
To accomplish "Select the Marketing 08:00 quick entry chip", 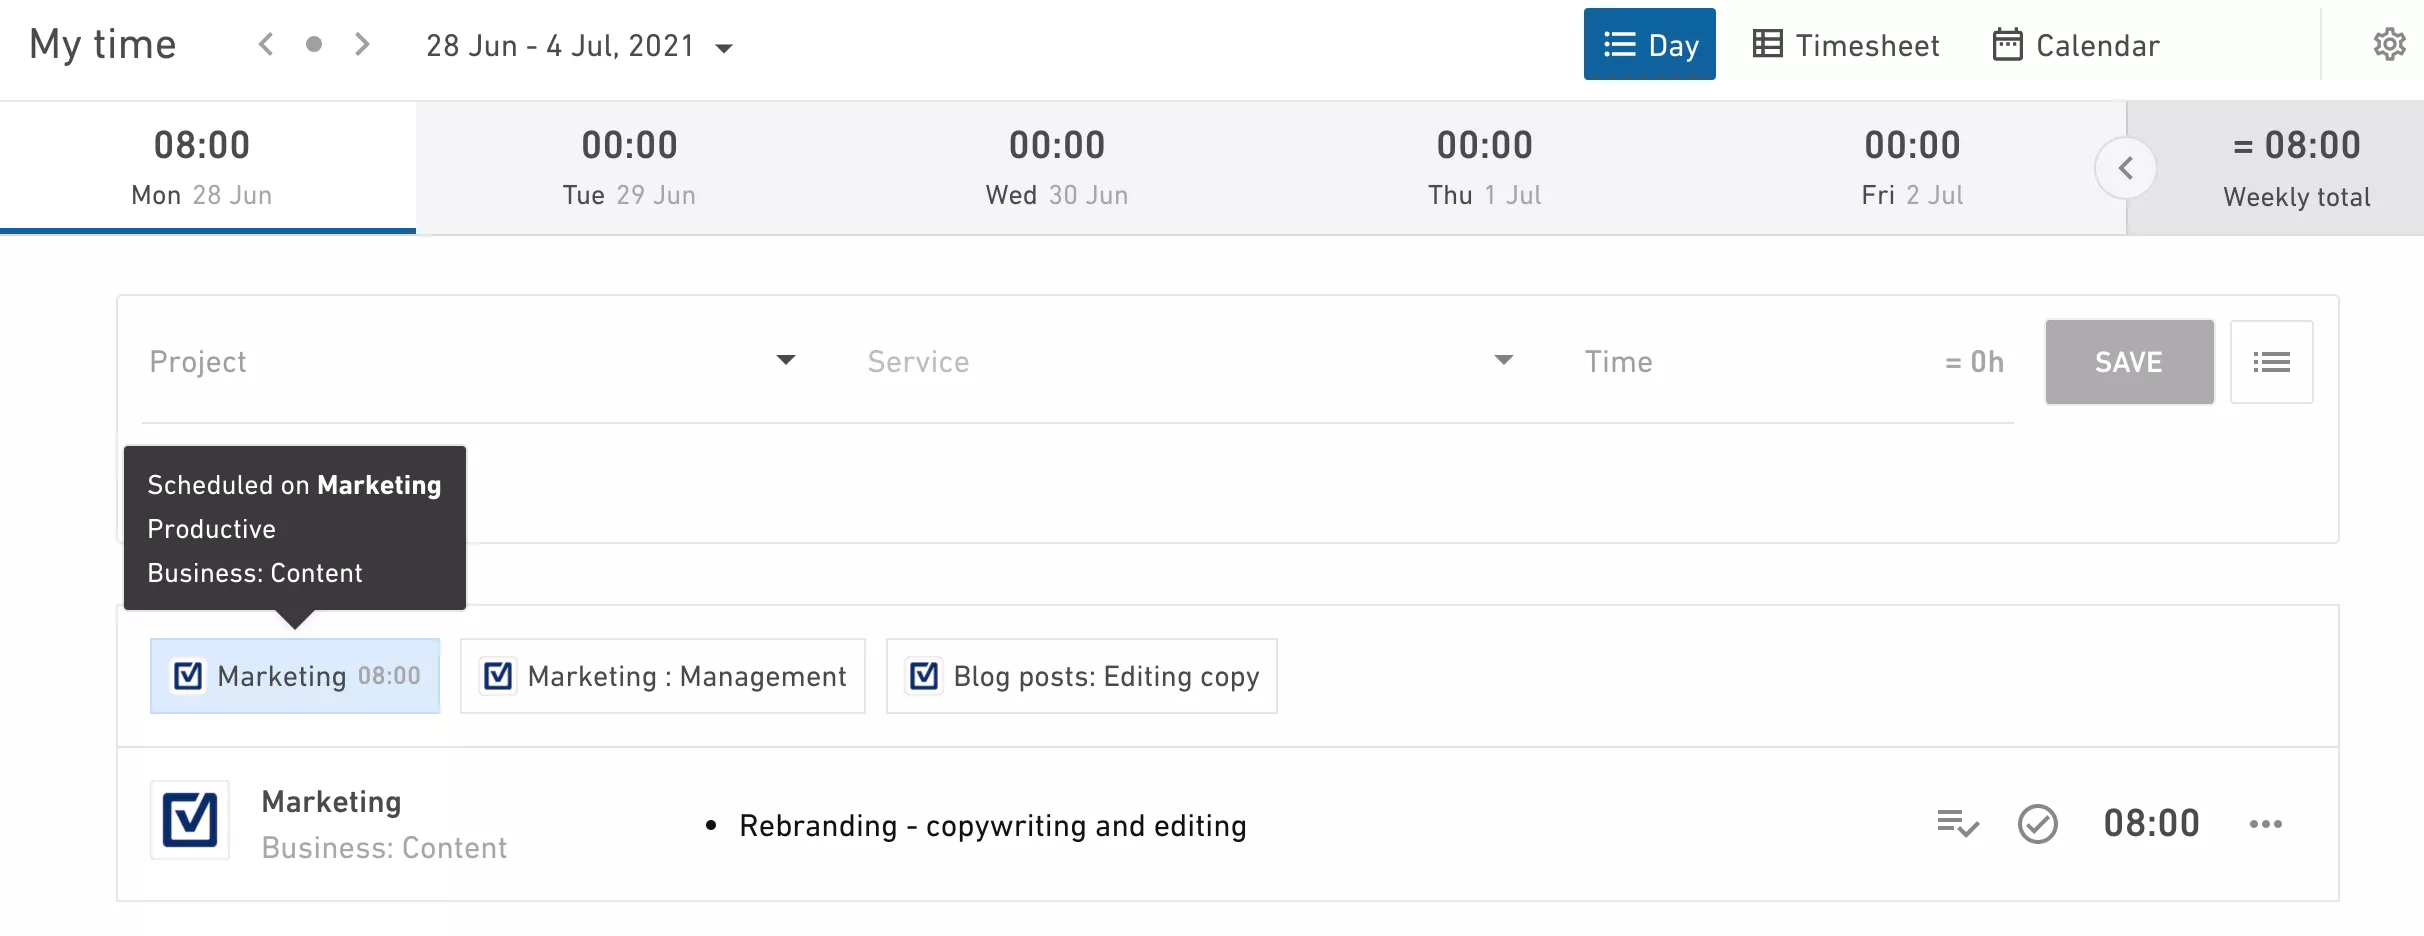I will click(295, 676).
